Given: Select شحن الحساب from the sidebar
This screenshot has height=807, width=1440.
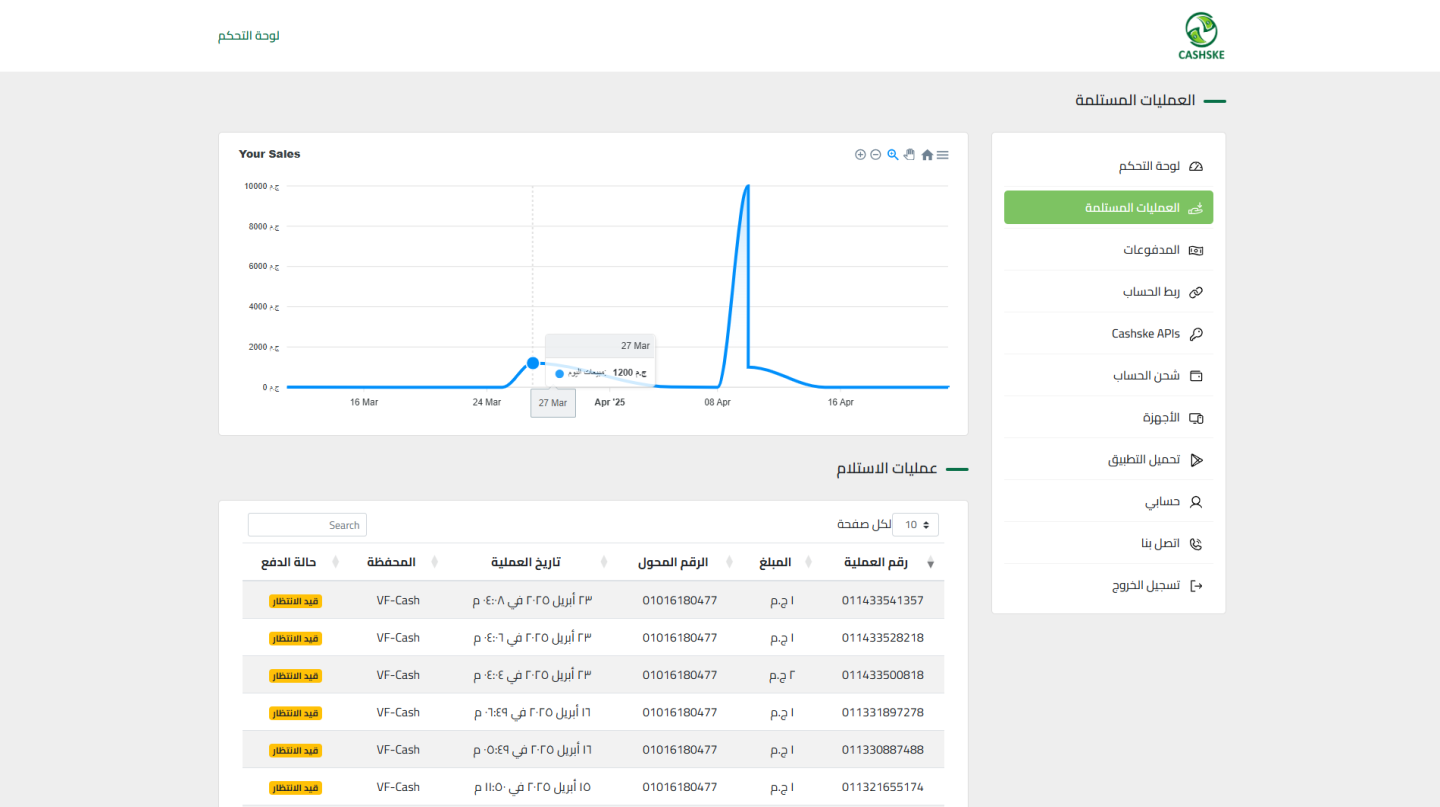Looking at the screenshot, I should pyautogui.click(x=1146, y=376).
